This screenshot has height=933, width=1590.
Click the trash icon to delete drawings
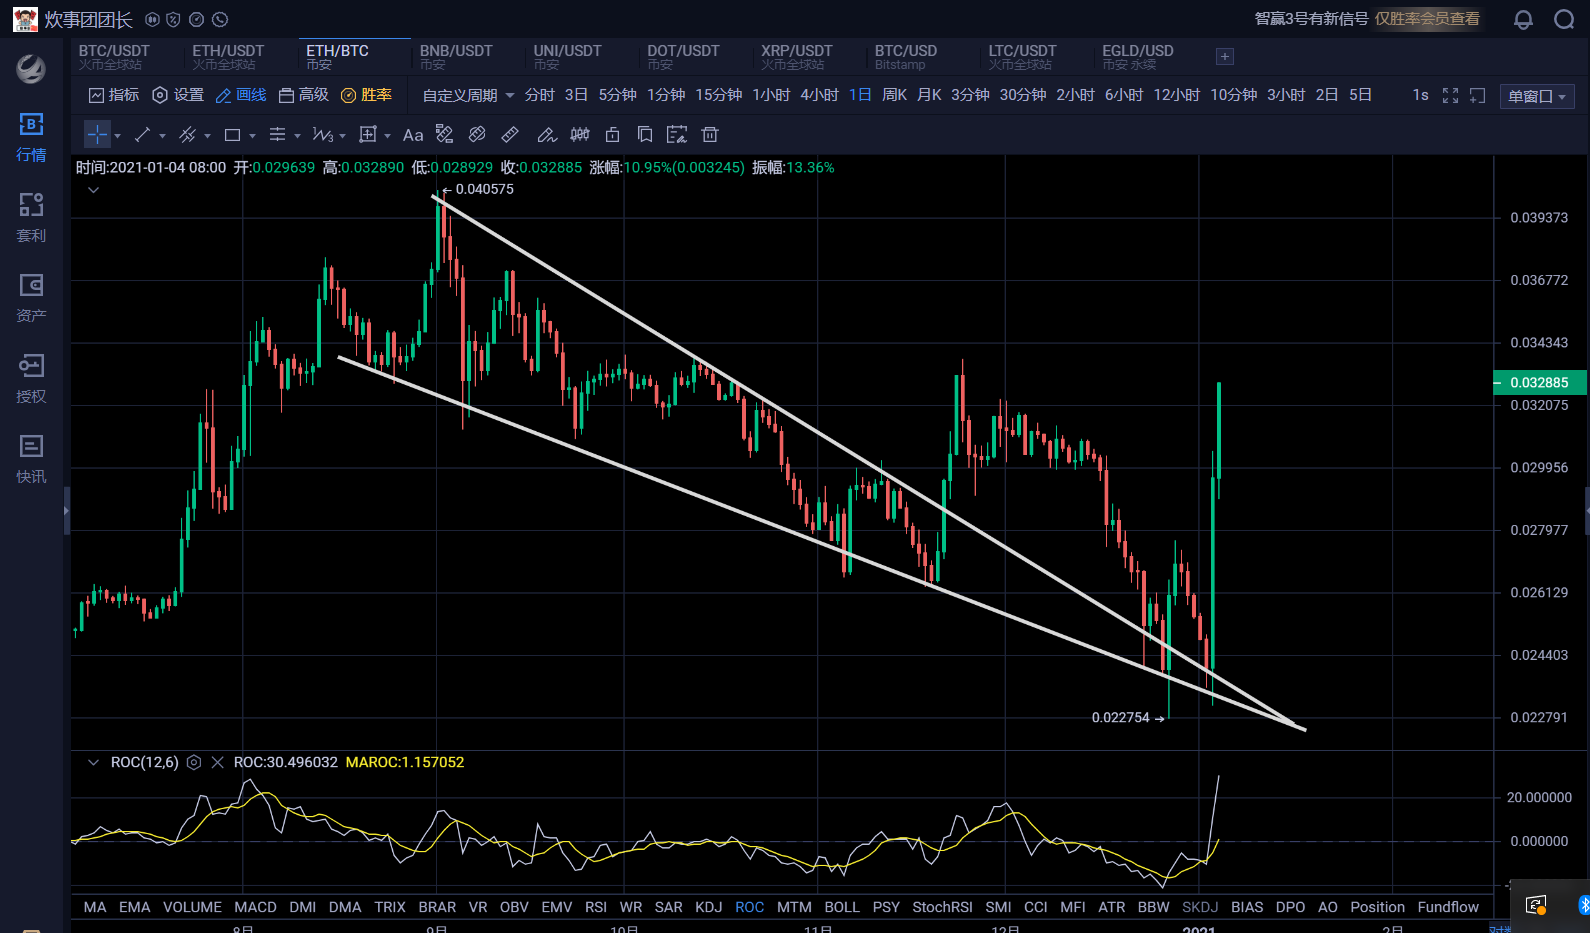point(710,135)
